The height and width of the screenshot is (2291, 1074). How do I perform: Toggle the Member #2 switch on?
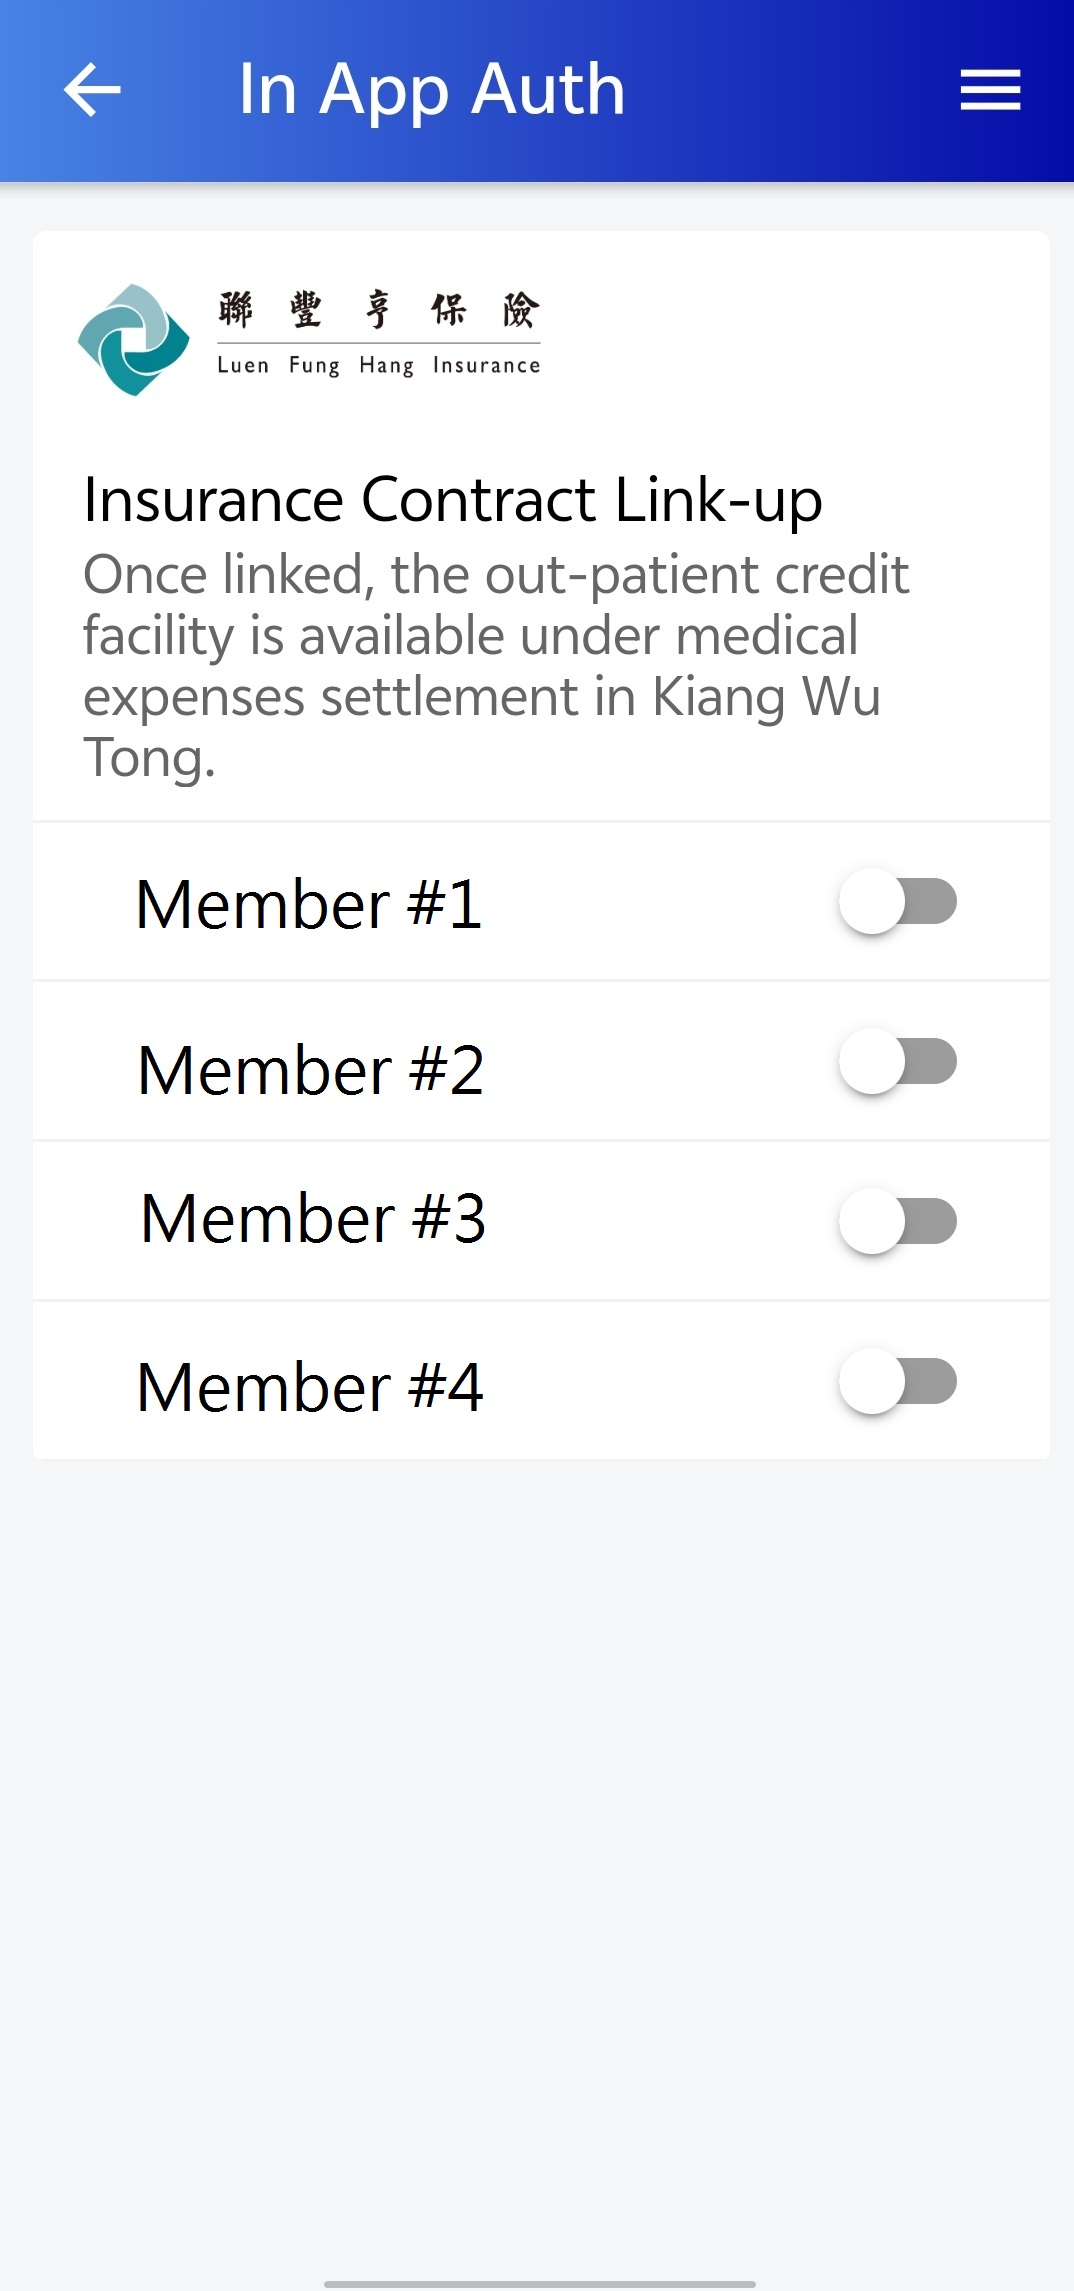[898, 1061]
